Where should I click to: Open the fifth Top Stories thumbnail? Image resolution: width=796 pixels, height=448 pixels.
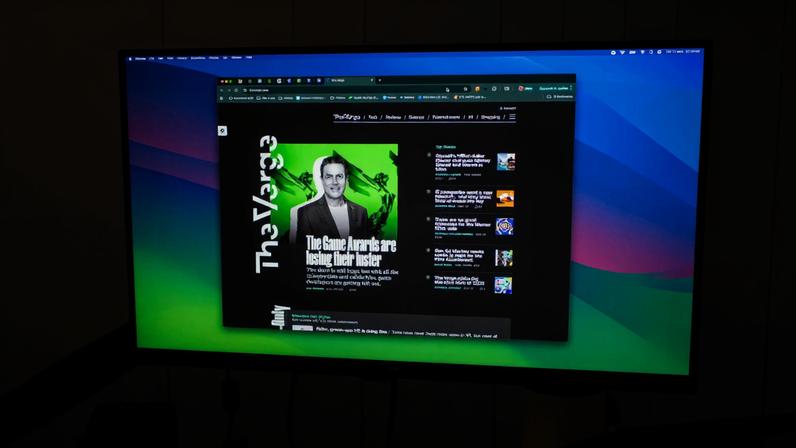[503, 285]
